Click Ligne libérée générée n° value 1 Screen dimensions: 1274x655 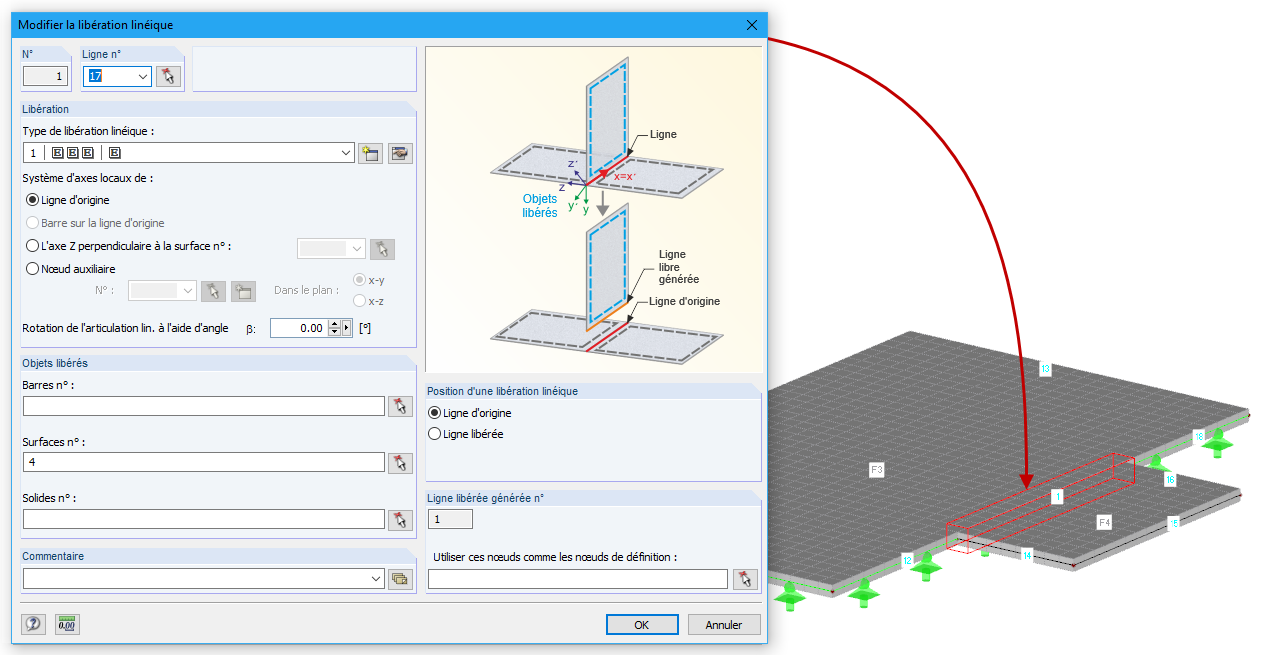click(x=450, y=519)
